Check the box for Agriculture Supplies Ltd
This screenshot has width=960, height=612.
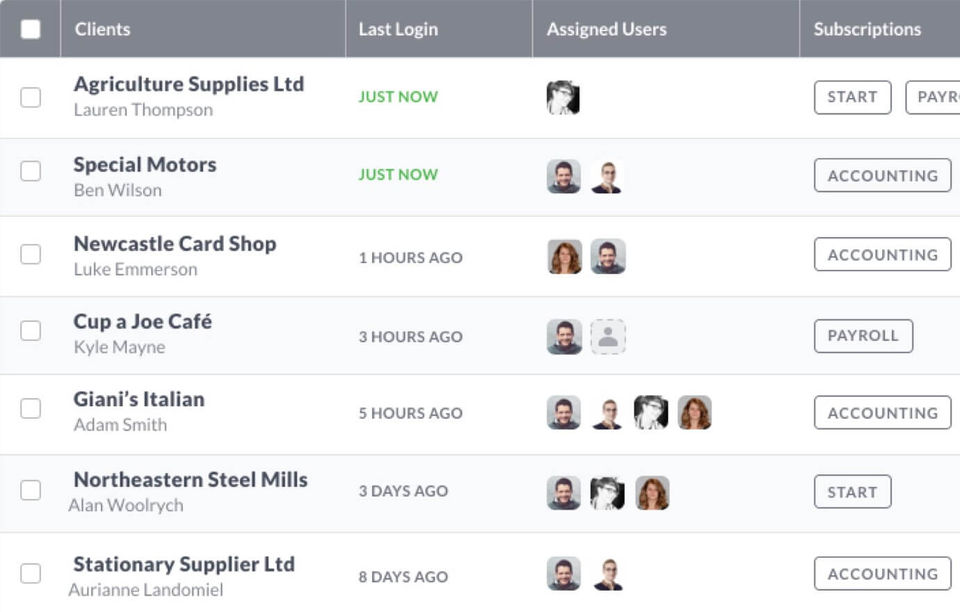tap(31, 97)
